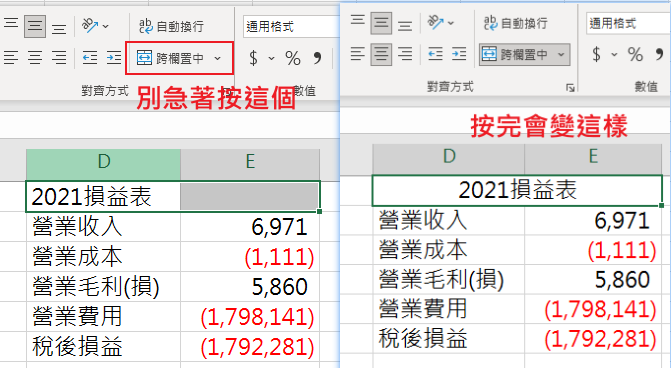Image resolution: width=671 pixels, height=368 pixels.
Task: Click Decrease Indent icon in right screenshot
Action: point(435,54)
